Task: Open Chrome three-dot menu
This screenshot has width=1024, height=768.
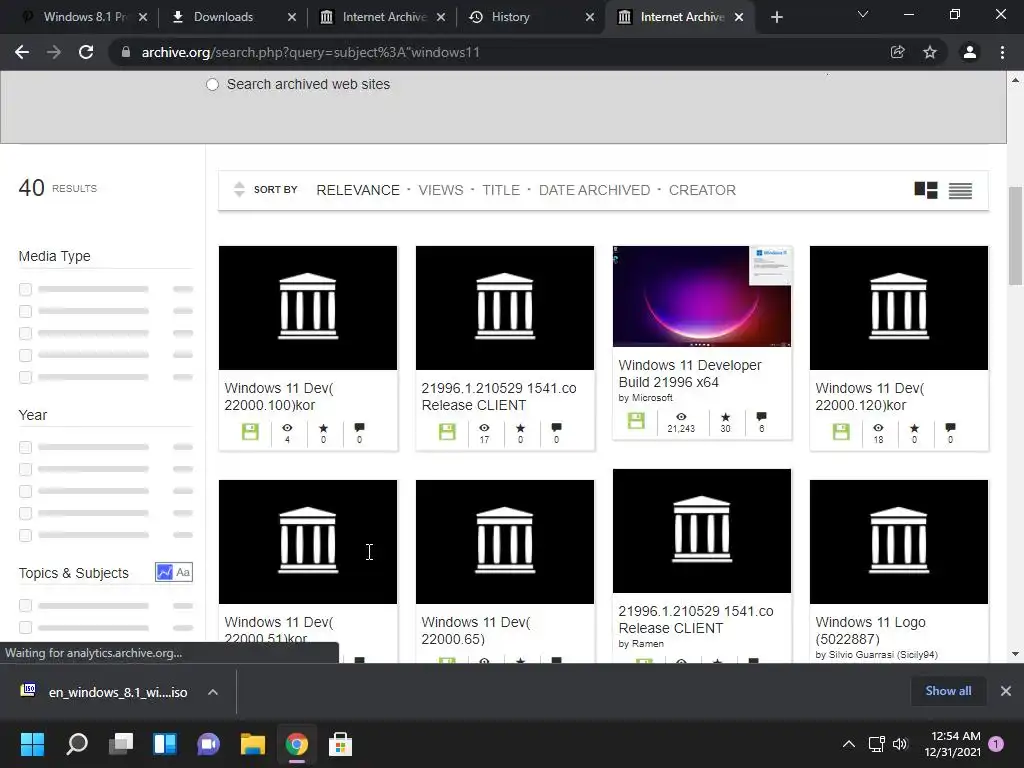Action: (1002, 52)
